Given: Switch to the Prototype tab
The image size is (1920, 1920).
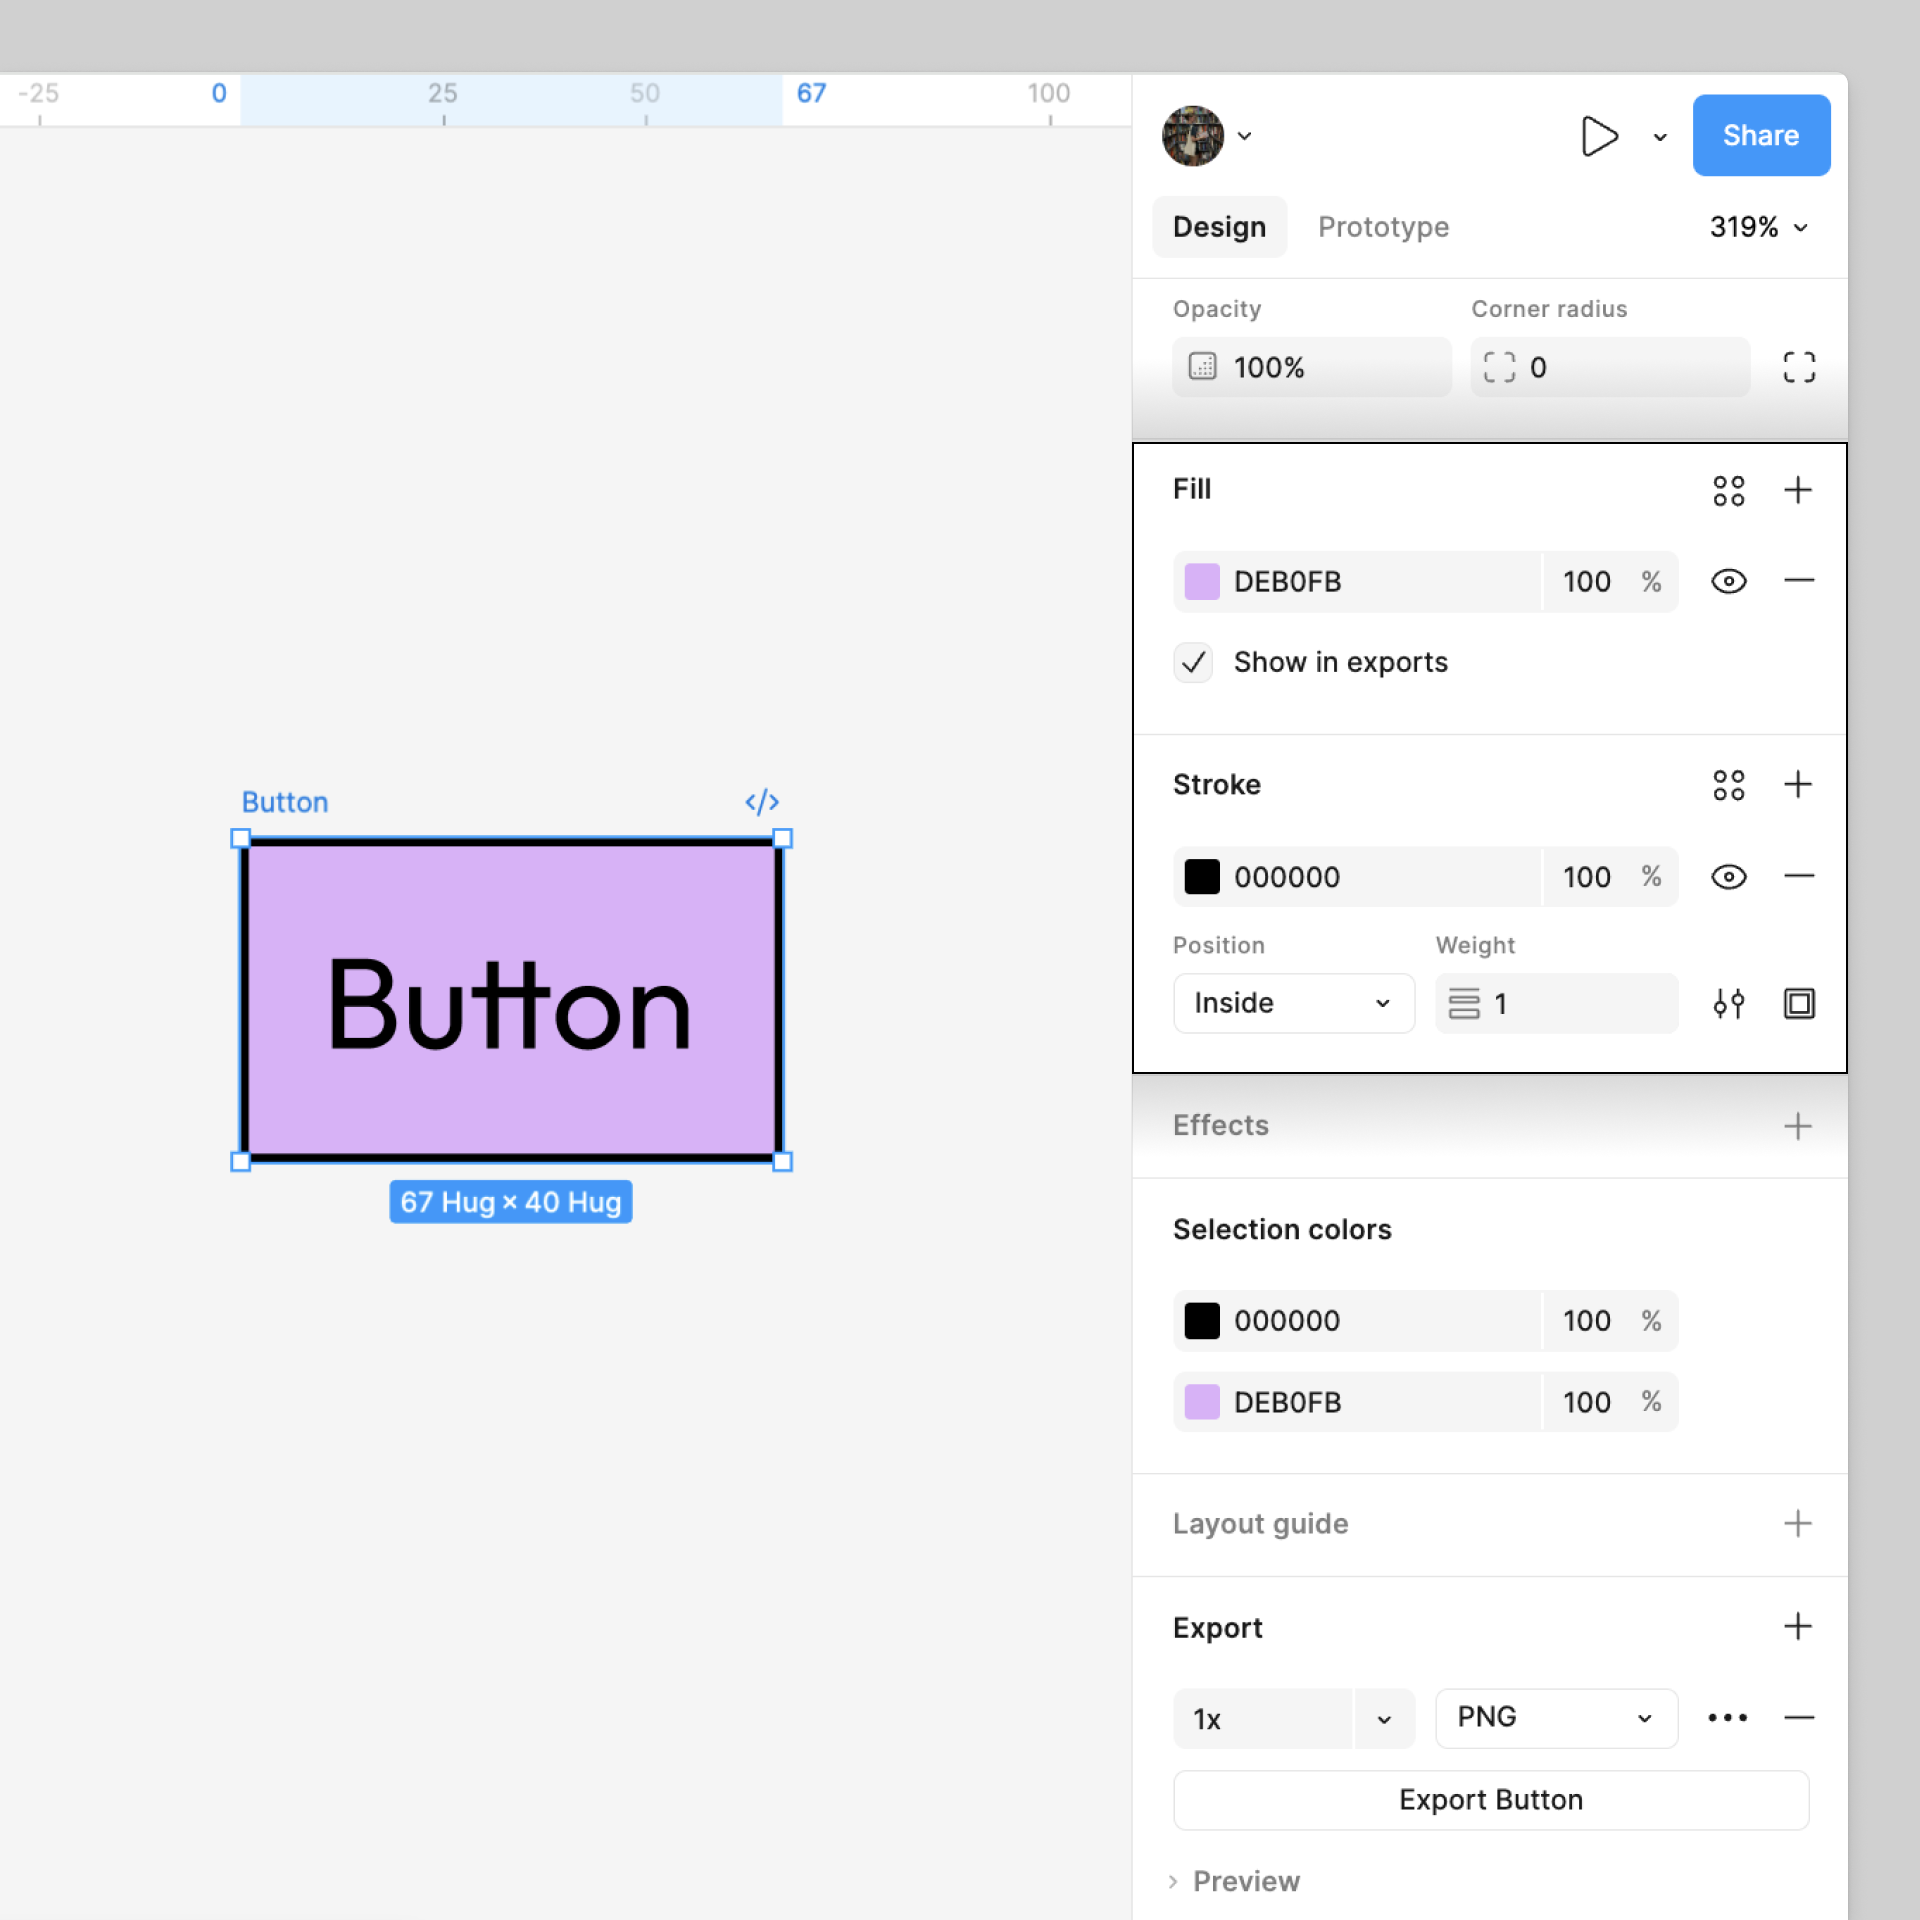Looking at the screenshot, I should pos(1383,227).
